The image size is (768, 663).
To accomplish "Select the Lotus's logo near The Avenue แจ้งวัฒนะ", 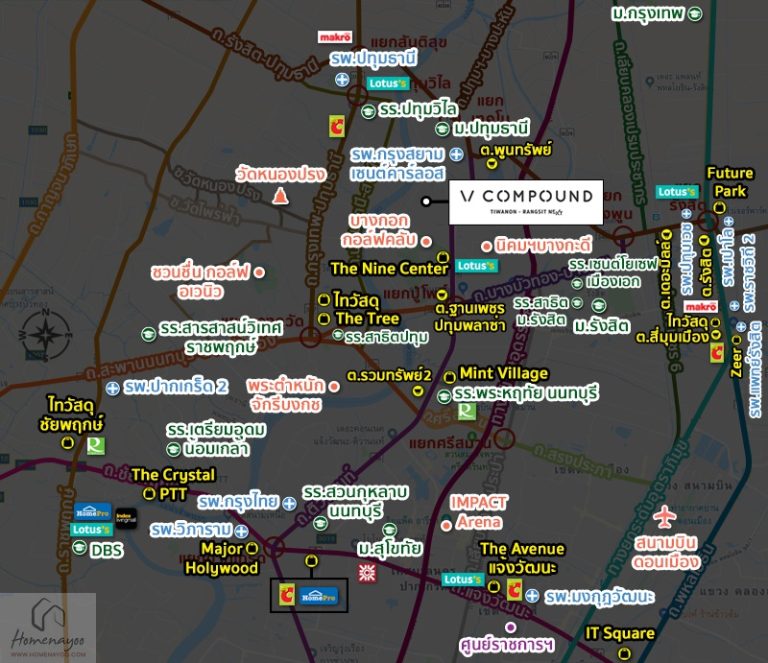I will (463, 579).
